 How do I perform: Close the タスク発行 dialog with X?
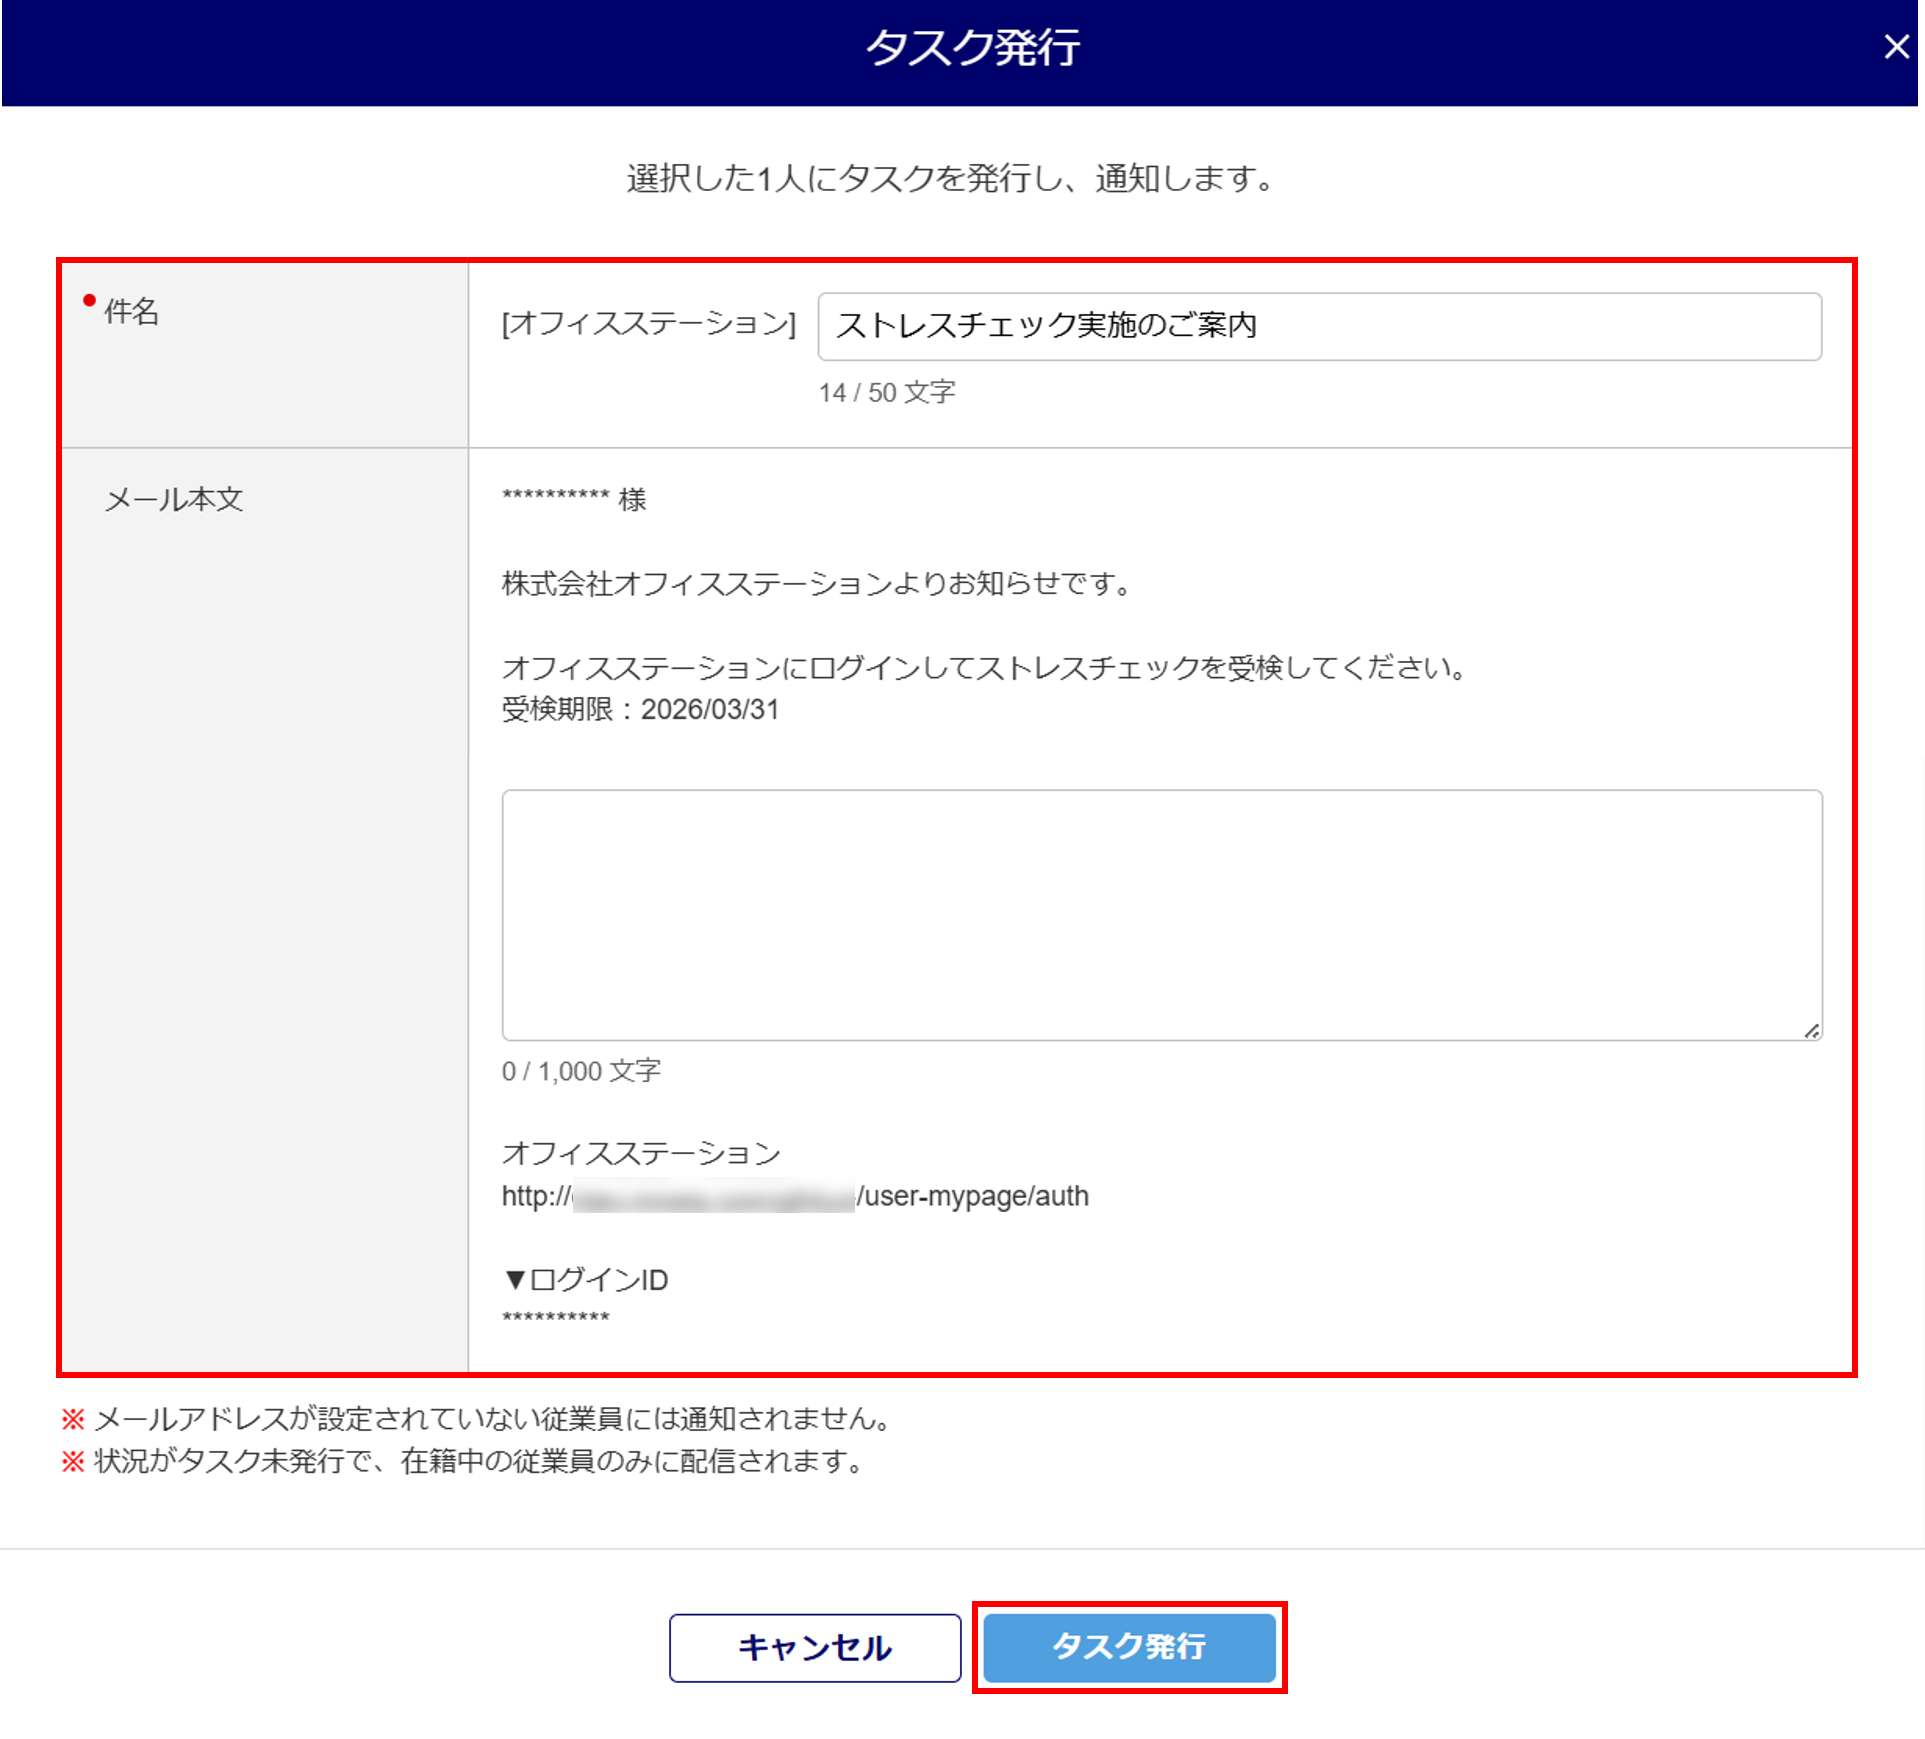[x=1895, y=47]
